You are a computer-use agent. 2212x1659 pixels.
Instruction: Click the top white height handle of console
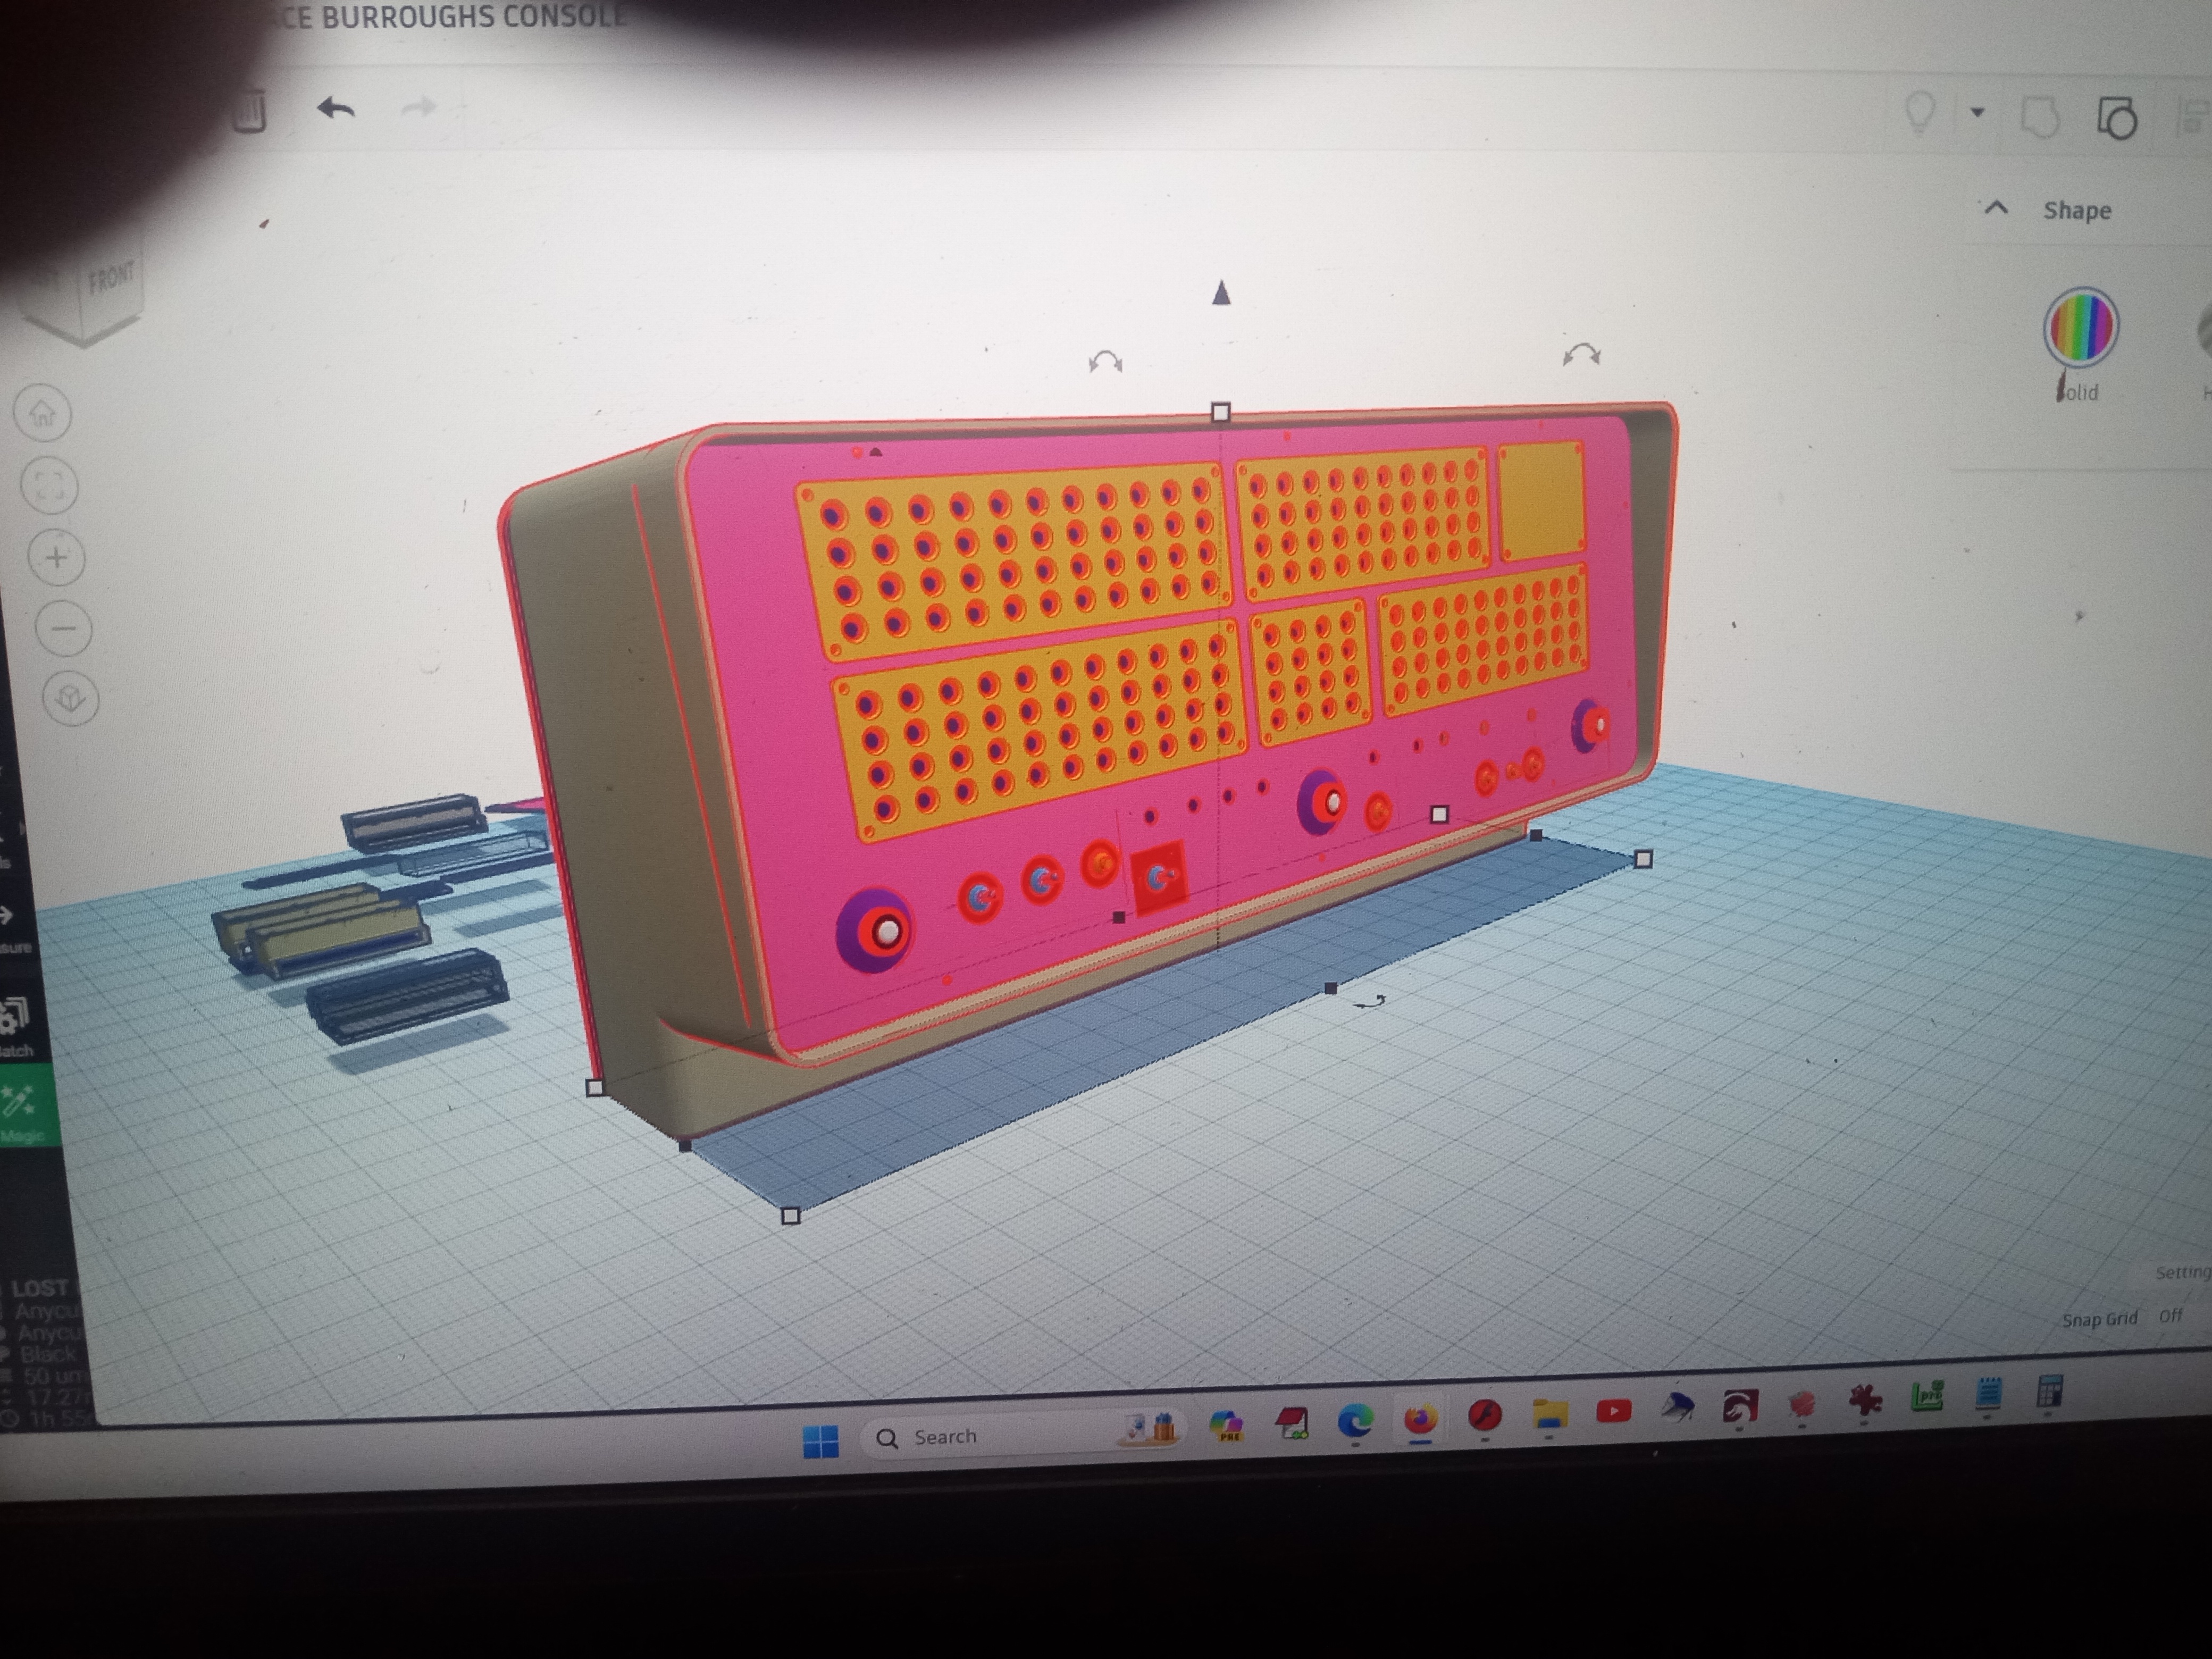1220,412
